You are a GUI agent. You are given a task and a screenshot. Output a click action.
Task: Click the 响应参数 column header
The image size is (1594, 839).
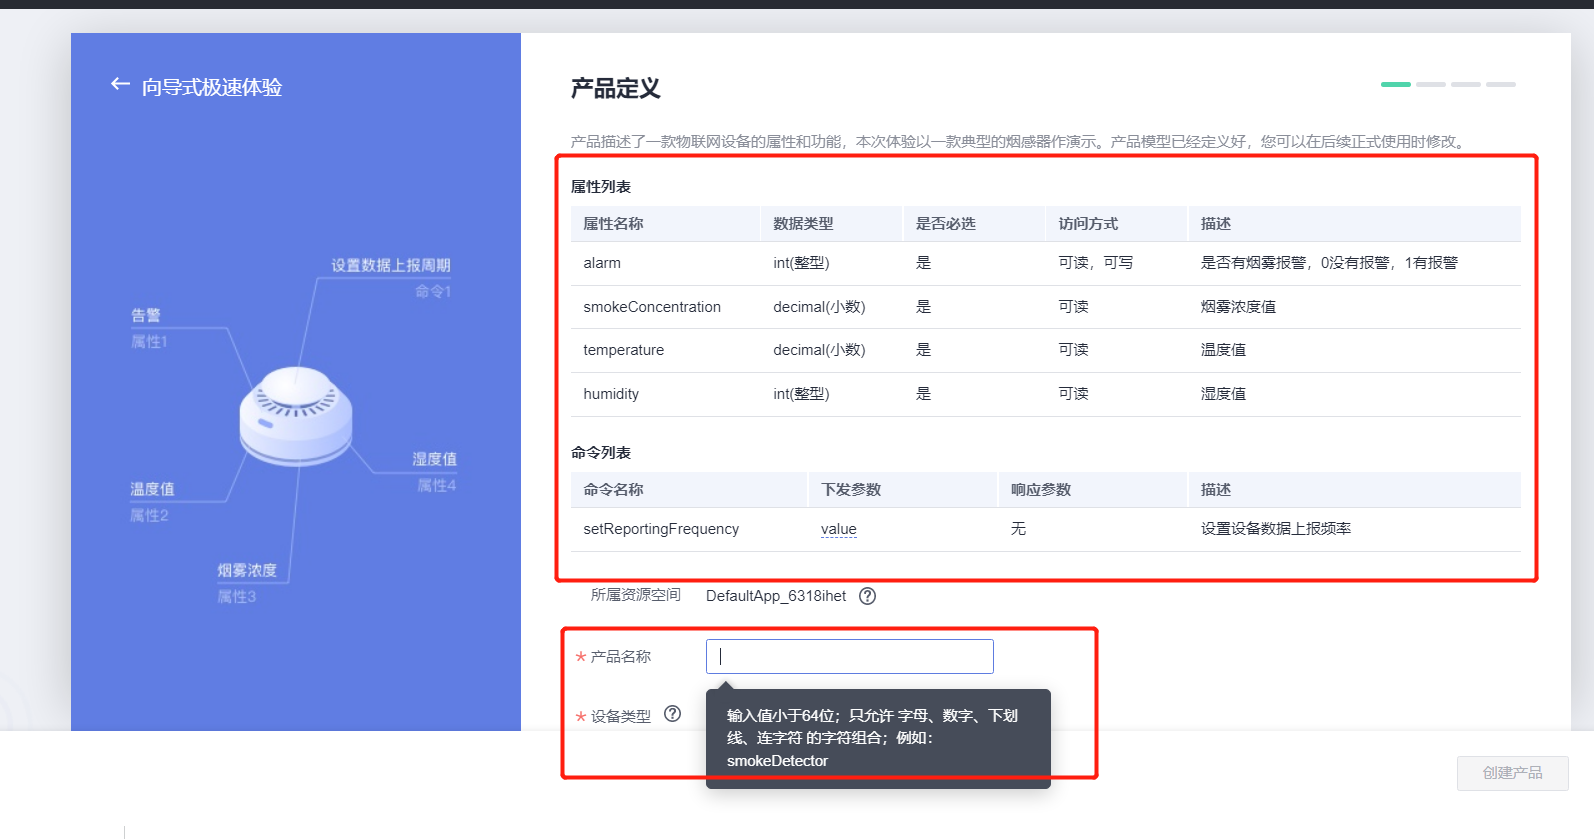pyautogui.click(x=1041, y=490)
